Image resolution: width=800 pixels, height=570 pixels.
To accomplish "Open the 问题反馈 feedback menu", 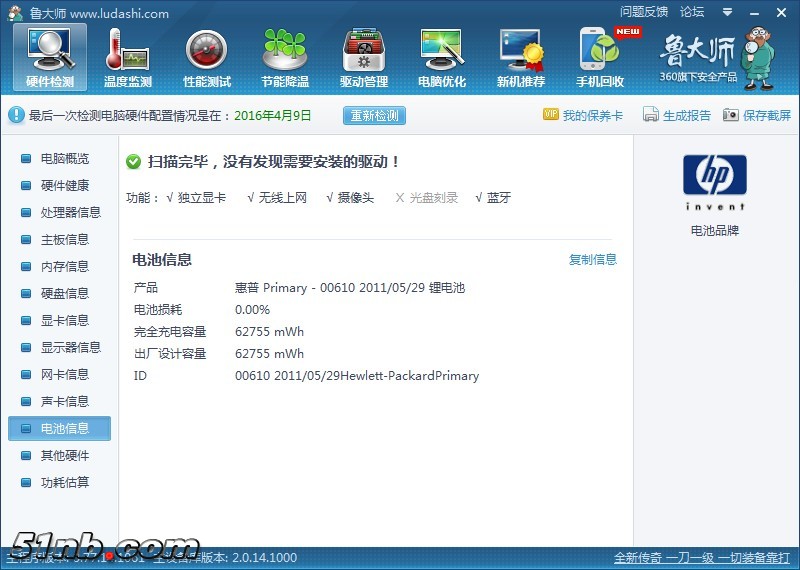I will (643, 12).
